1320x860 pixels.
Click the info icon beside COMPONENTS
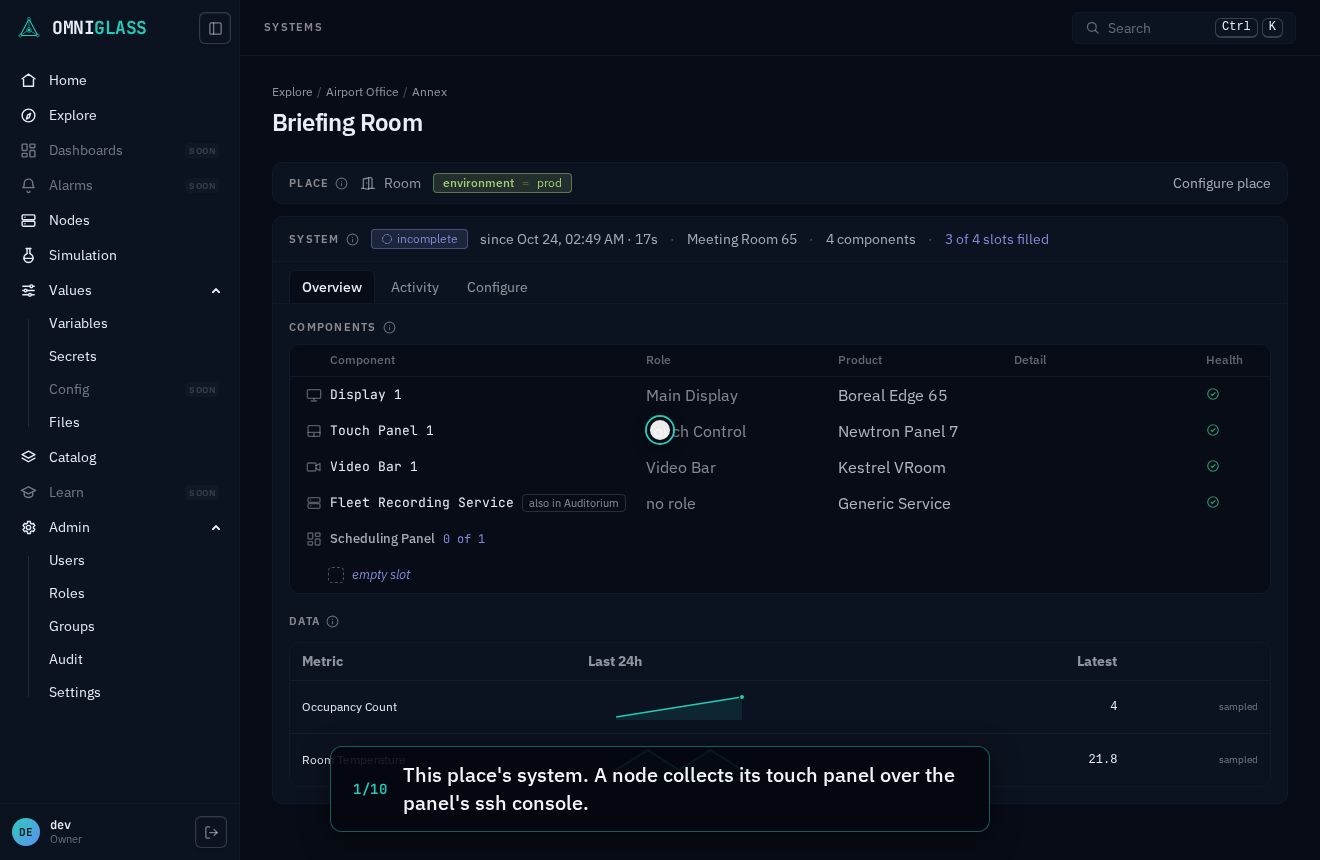[x=390, y=328]
